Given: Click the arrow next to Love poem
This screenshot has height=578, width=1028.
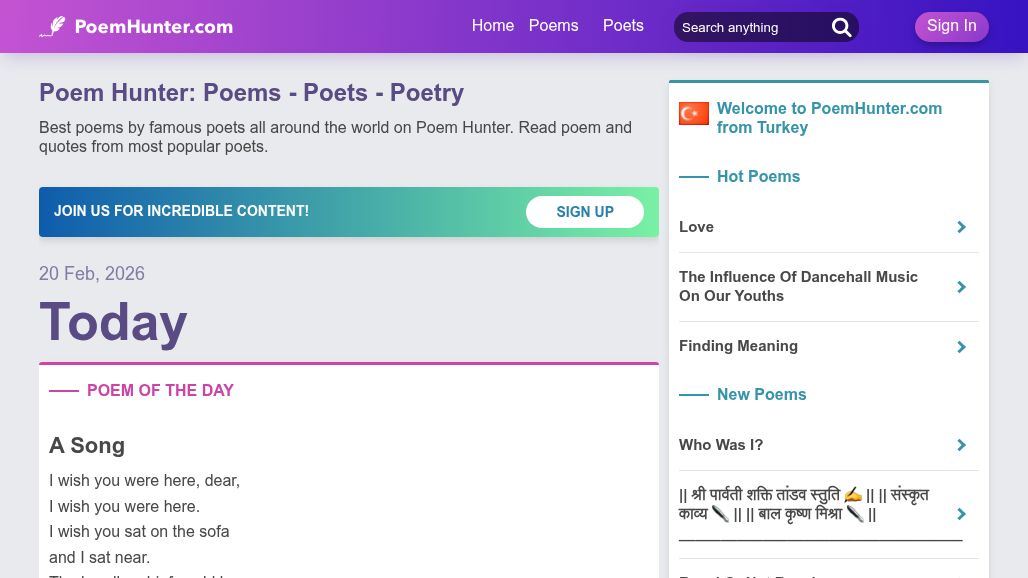Looking at the screenshot, I should point(961,227).
